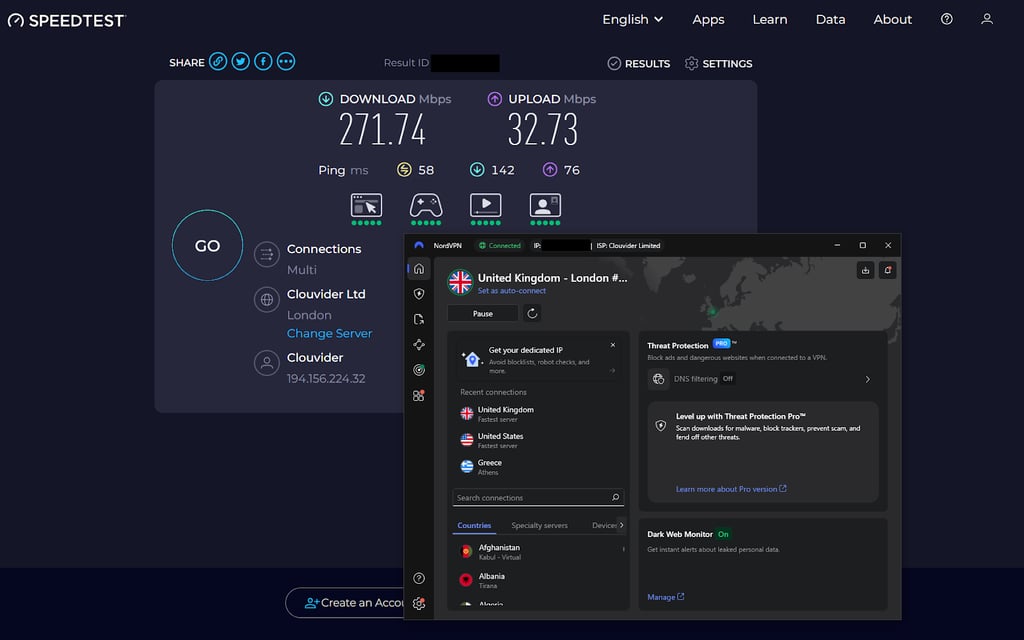Open Speedtest RESULTS

point(639,63)
